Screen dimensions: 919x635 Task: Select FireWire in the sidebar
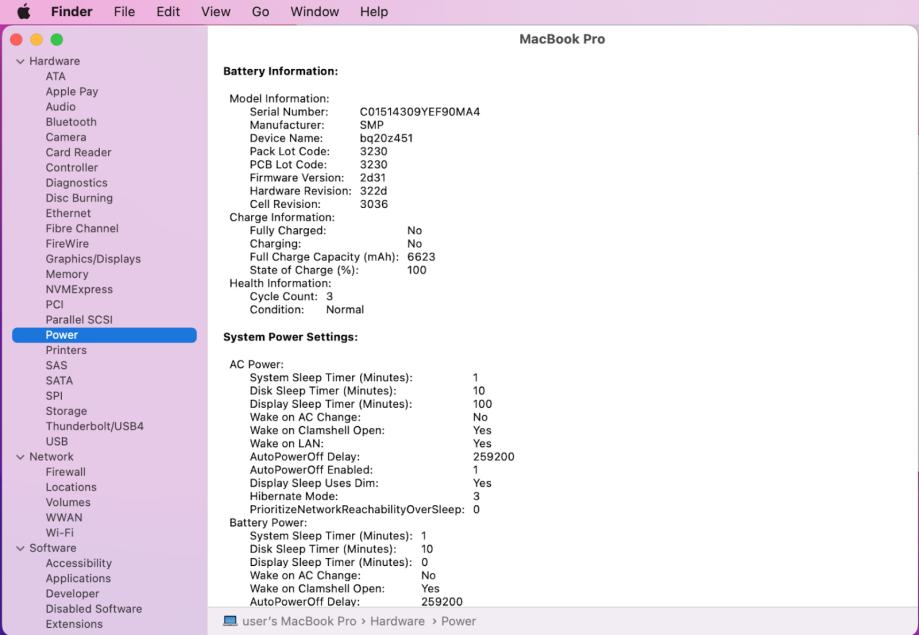pos(67,244)
